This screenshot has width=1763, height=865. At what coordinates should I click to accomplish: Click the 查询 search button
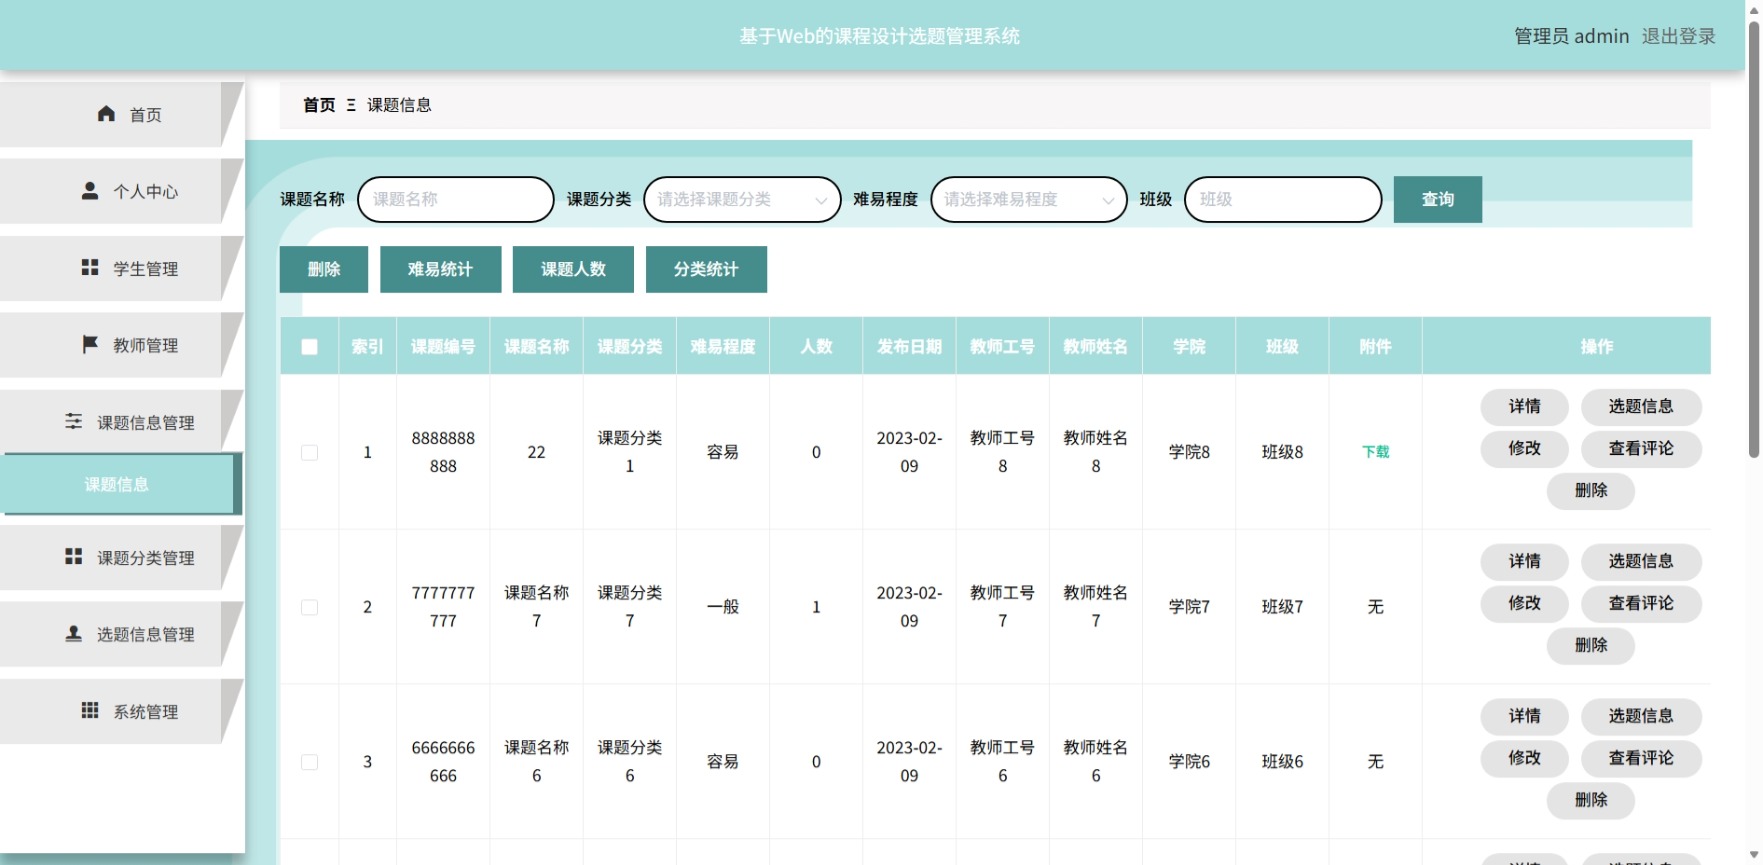click(x=1438, y=199)
